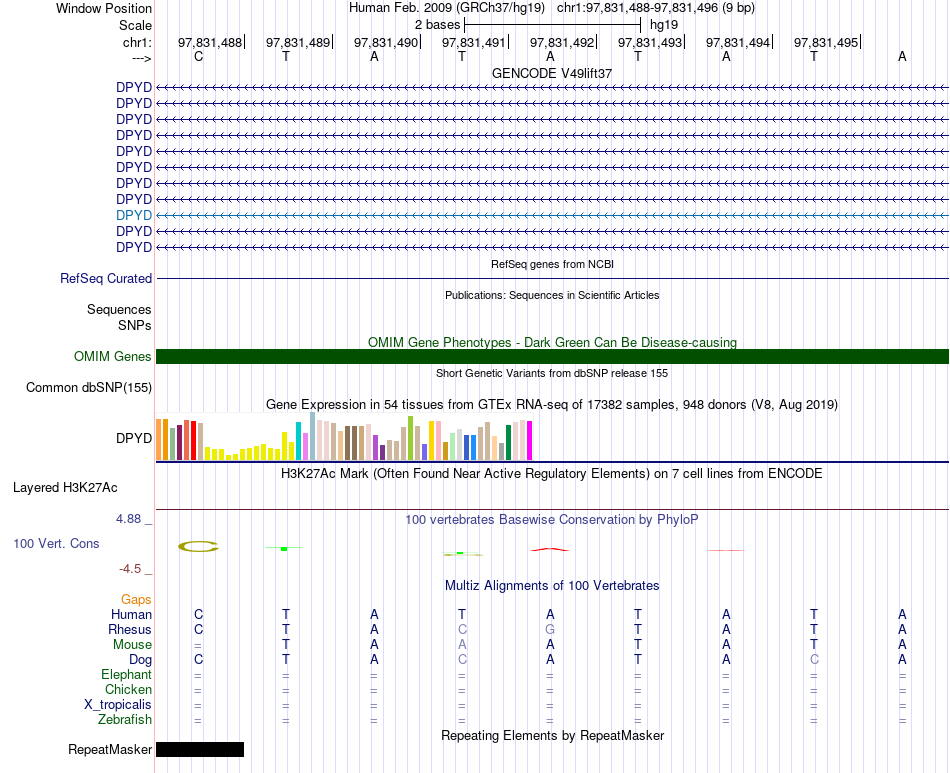
Task: Click the 'Mouse' species label
Action: tap(132, 645)
